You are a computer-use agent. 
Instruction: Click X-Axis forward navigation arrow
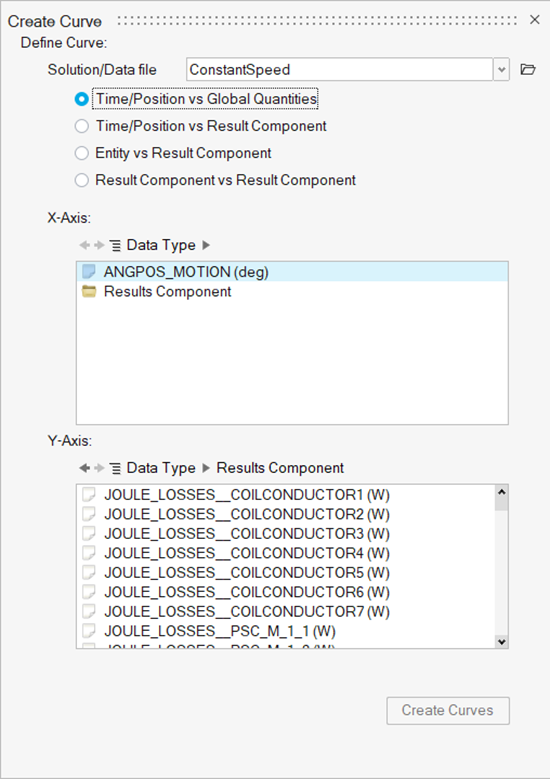point(99,245)
